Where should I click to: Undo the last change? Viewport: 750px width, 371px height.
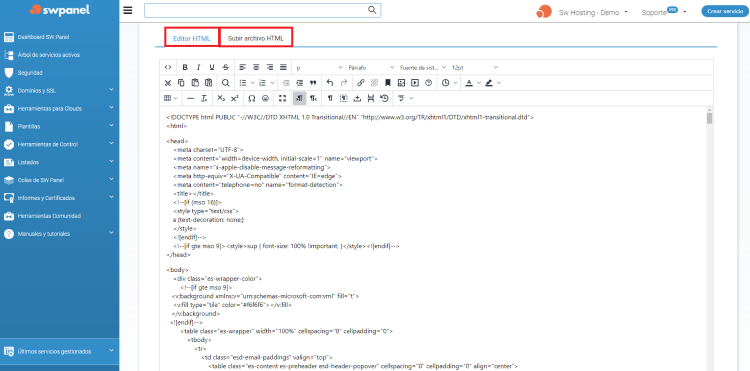pyautogui.click(x=330, y=83)
